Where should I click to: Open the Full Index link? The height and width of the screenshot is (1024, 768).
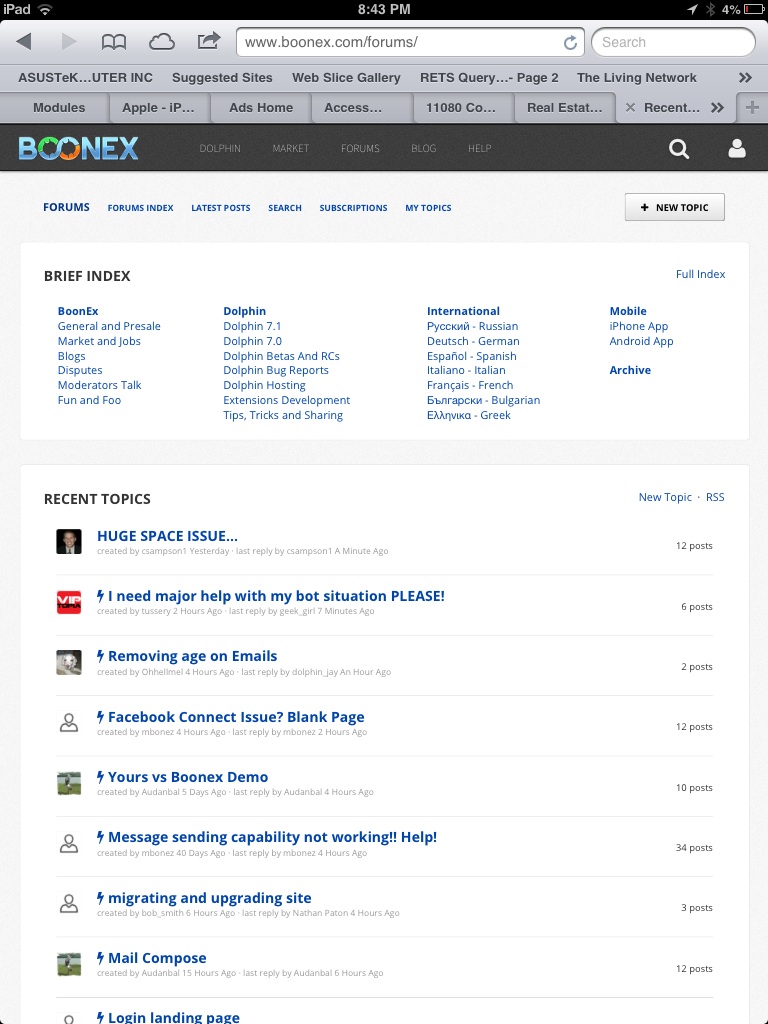(x=700, y=274)
